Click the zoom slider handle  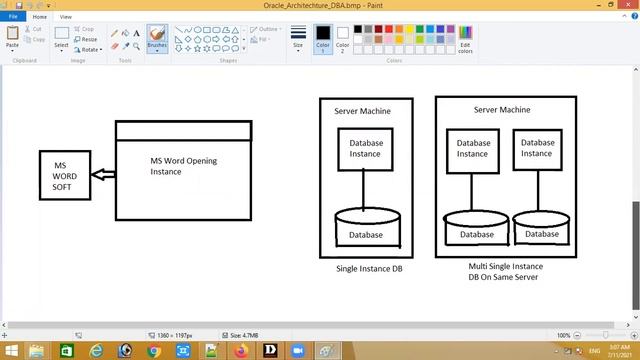605,335
